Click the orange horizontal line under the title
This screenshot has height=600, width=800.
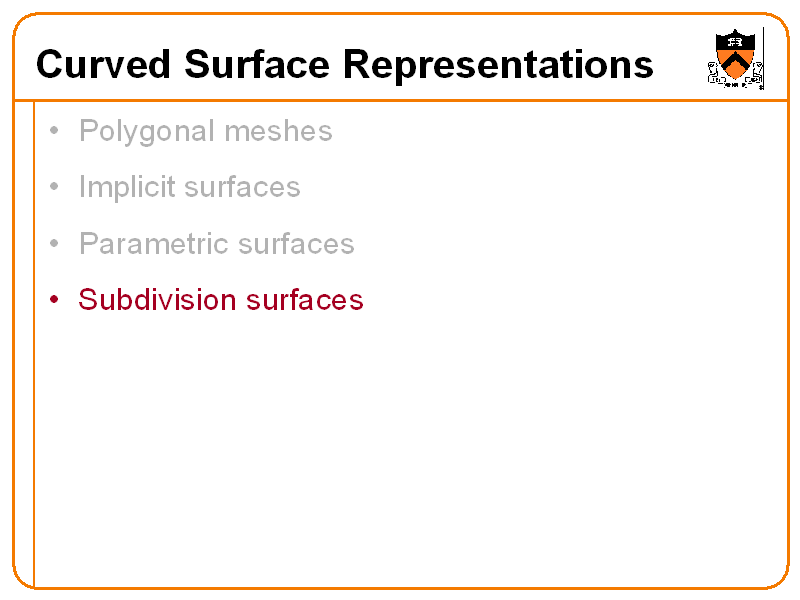[400, 100]
